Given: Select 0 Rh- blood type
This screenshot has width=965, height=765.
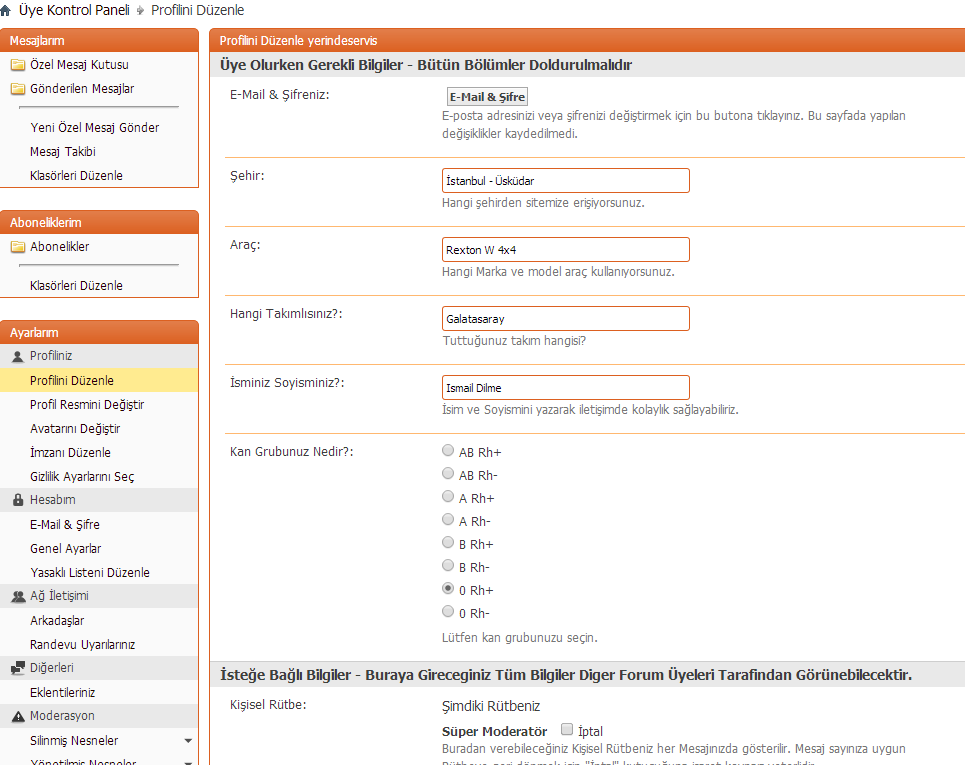Looking at the screenshot, I should click(x=448, y=611).
